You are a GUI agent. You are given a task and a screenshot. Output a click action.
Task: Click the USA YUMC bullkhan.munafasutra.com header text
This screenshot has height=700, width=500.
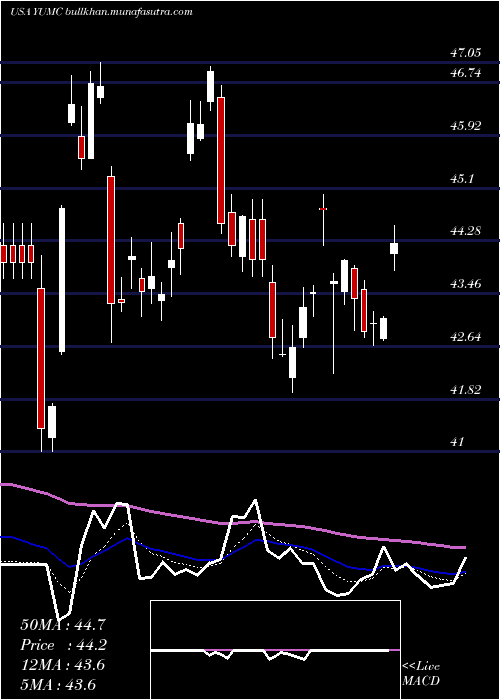click(101, 12)
